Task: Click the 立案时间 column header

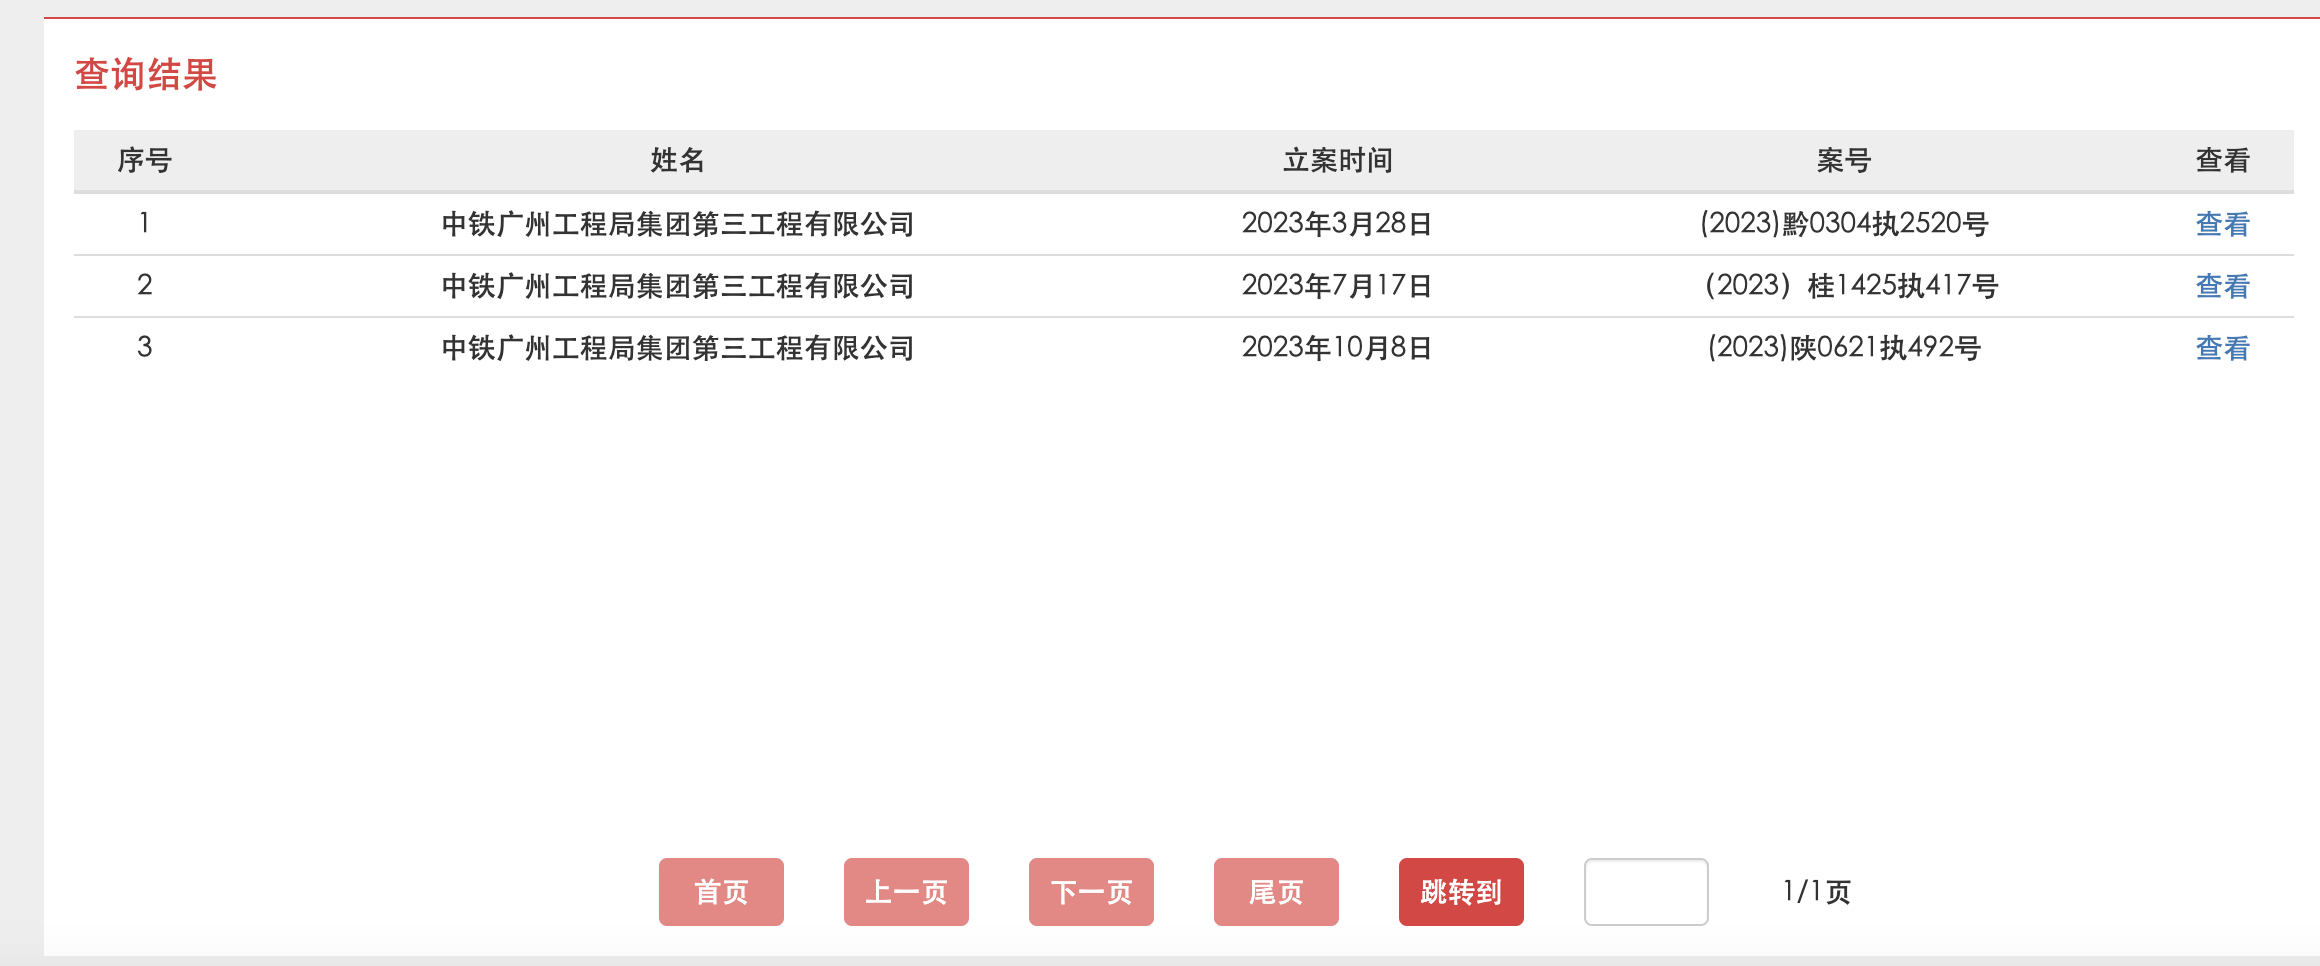Action: (1338, 160)
